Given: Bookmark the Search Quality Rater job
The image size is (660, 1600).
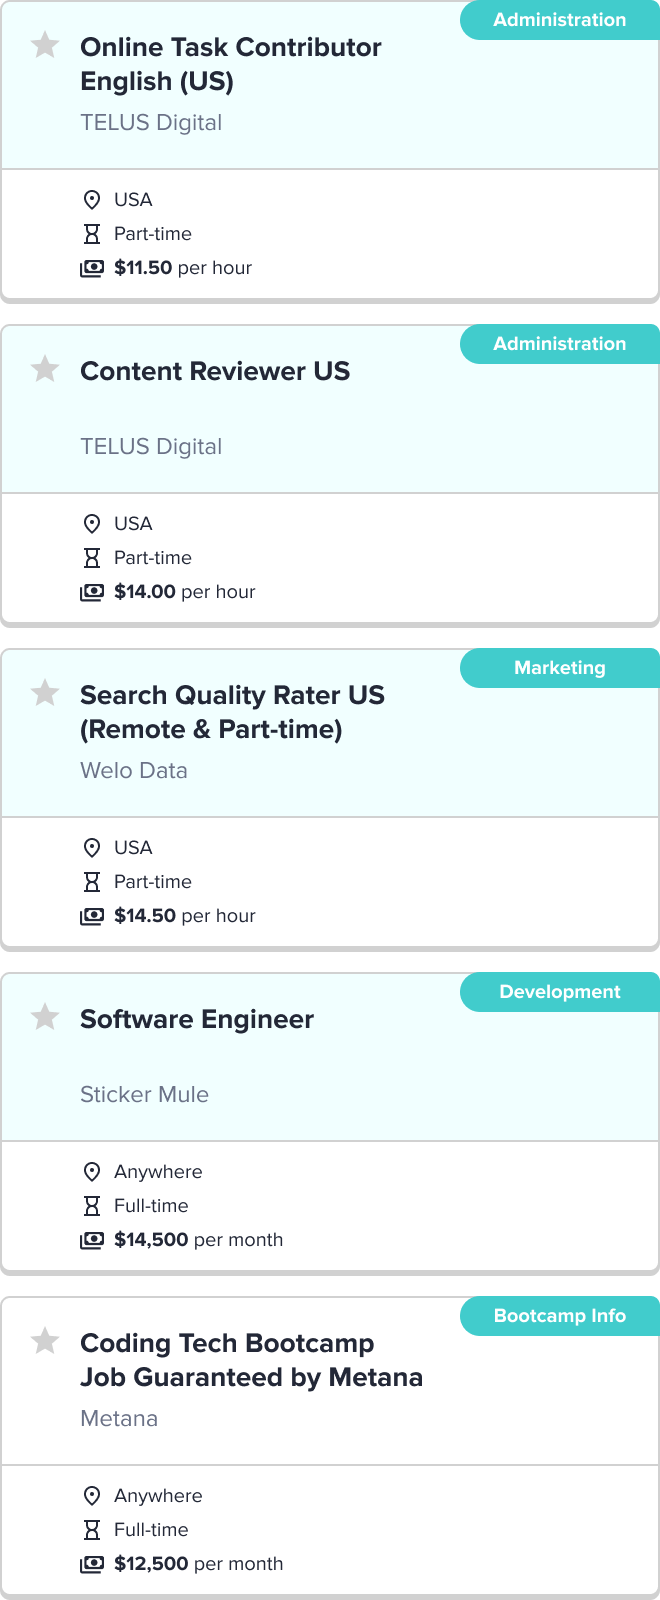Looking at the screenshot, I should (45, 693).
